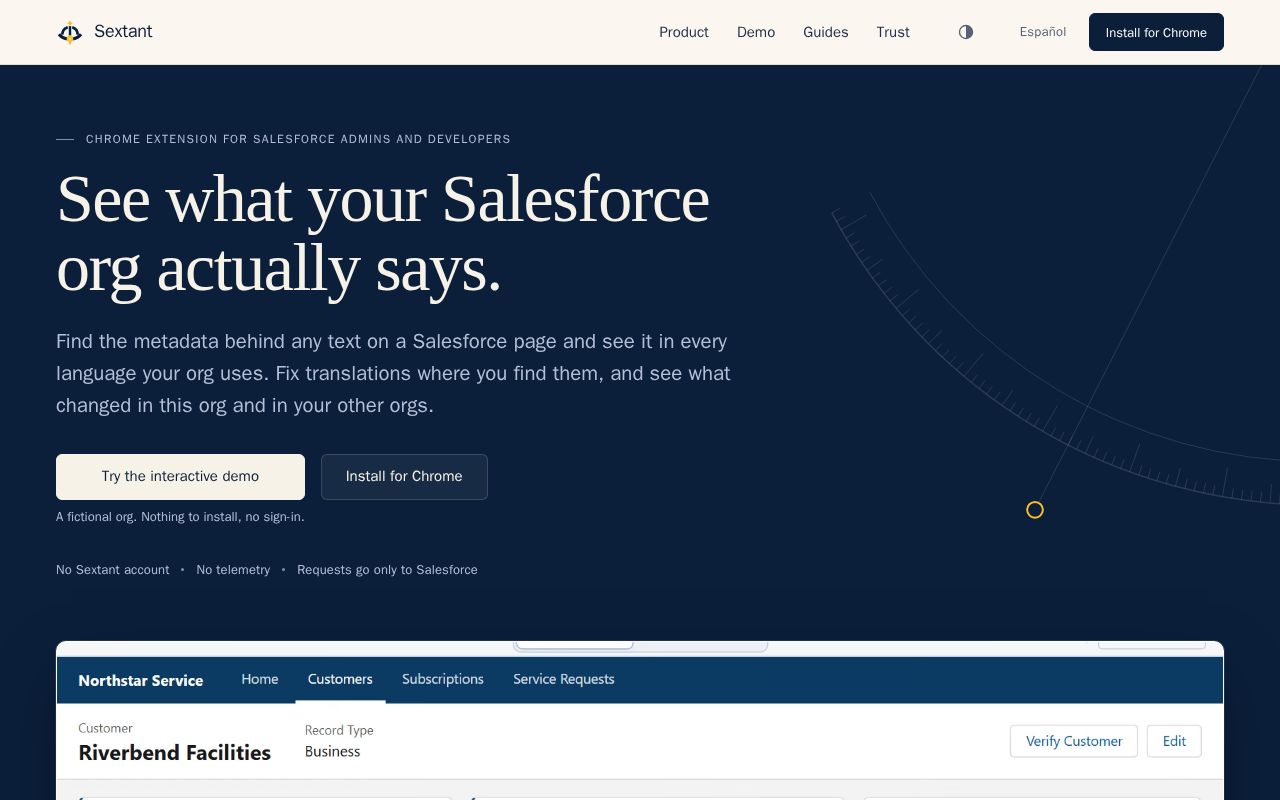Click the Business record type value
Viewport: 1280px width, 800px height.
pos(333,752)
